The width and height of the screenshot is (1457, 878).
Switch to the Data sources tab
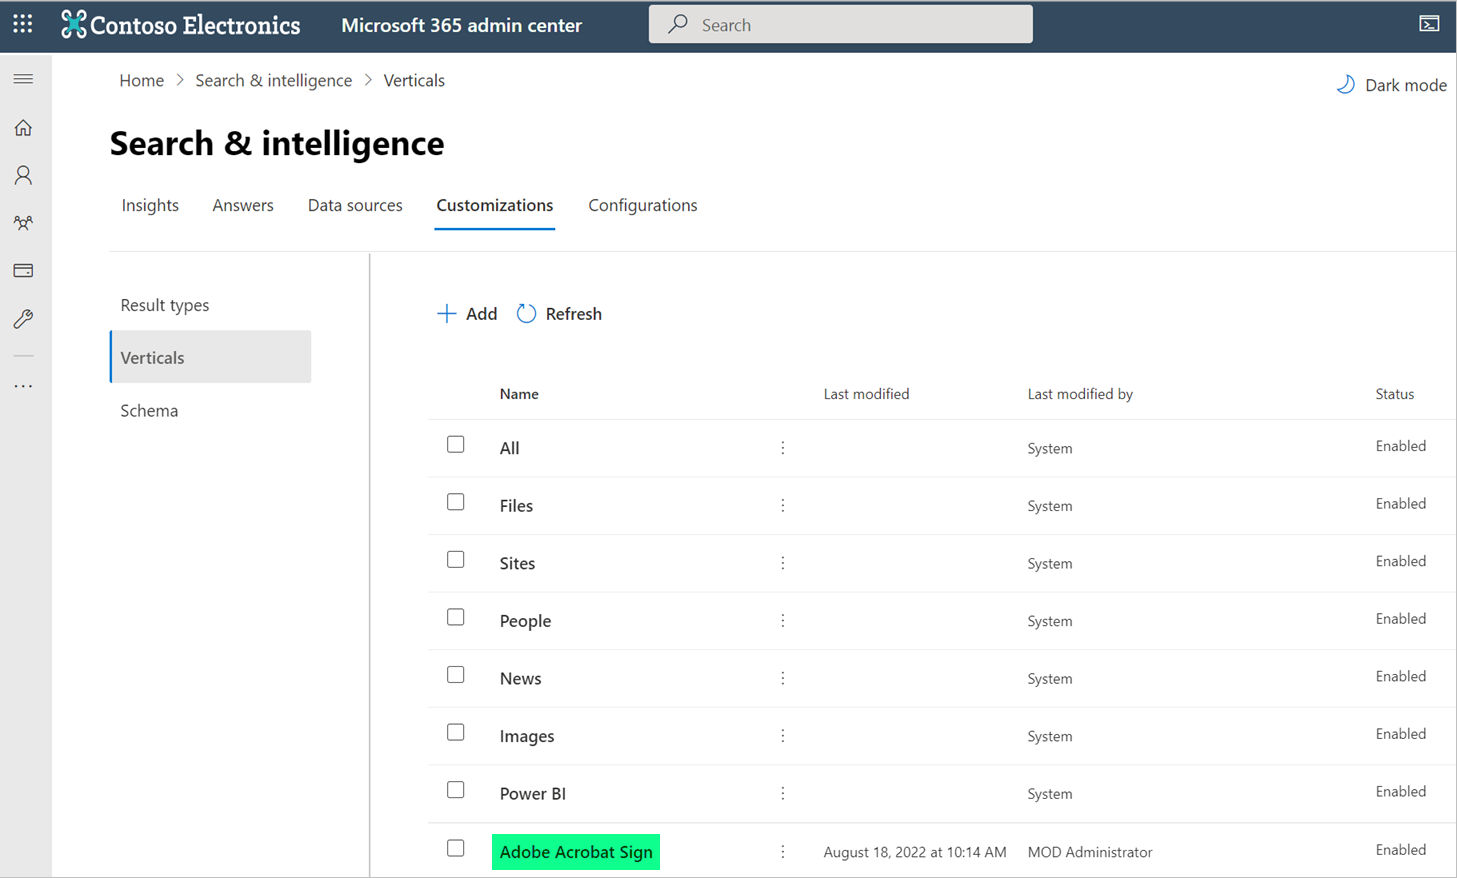pos(355,205)
